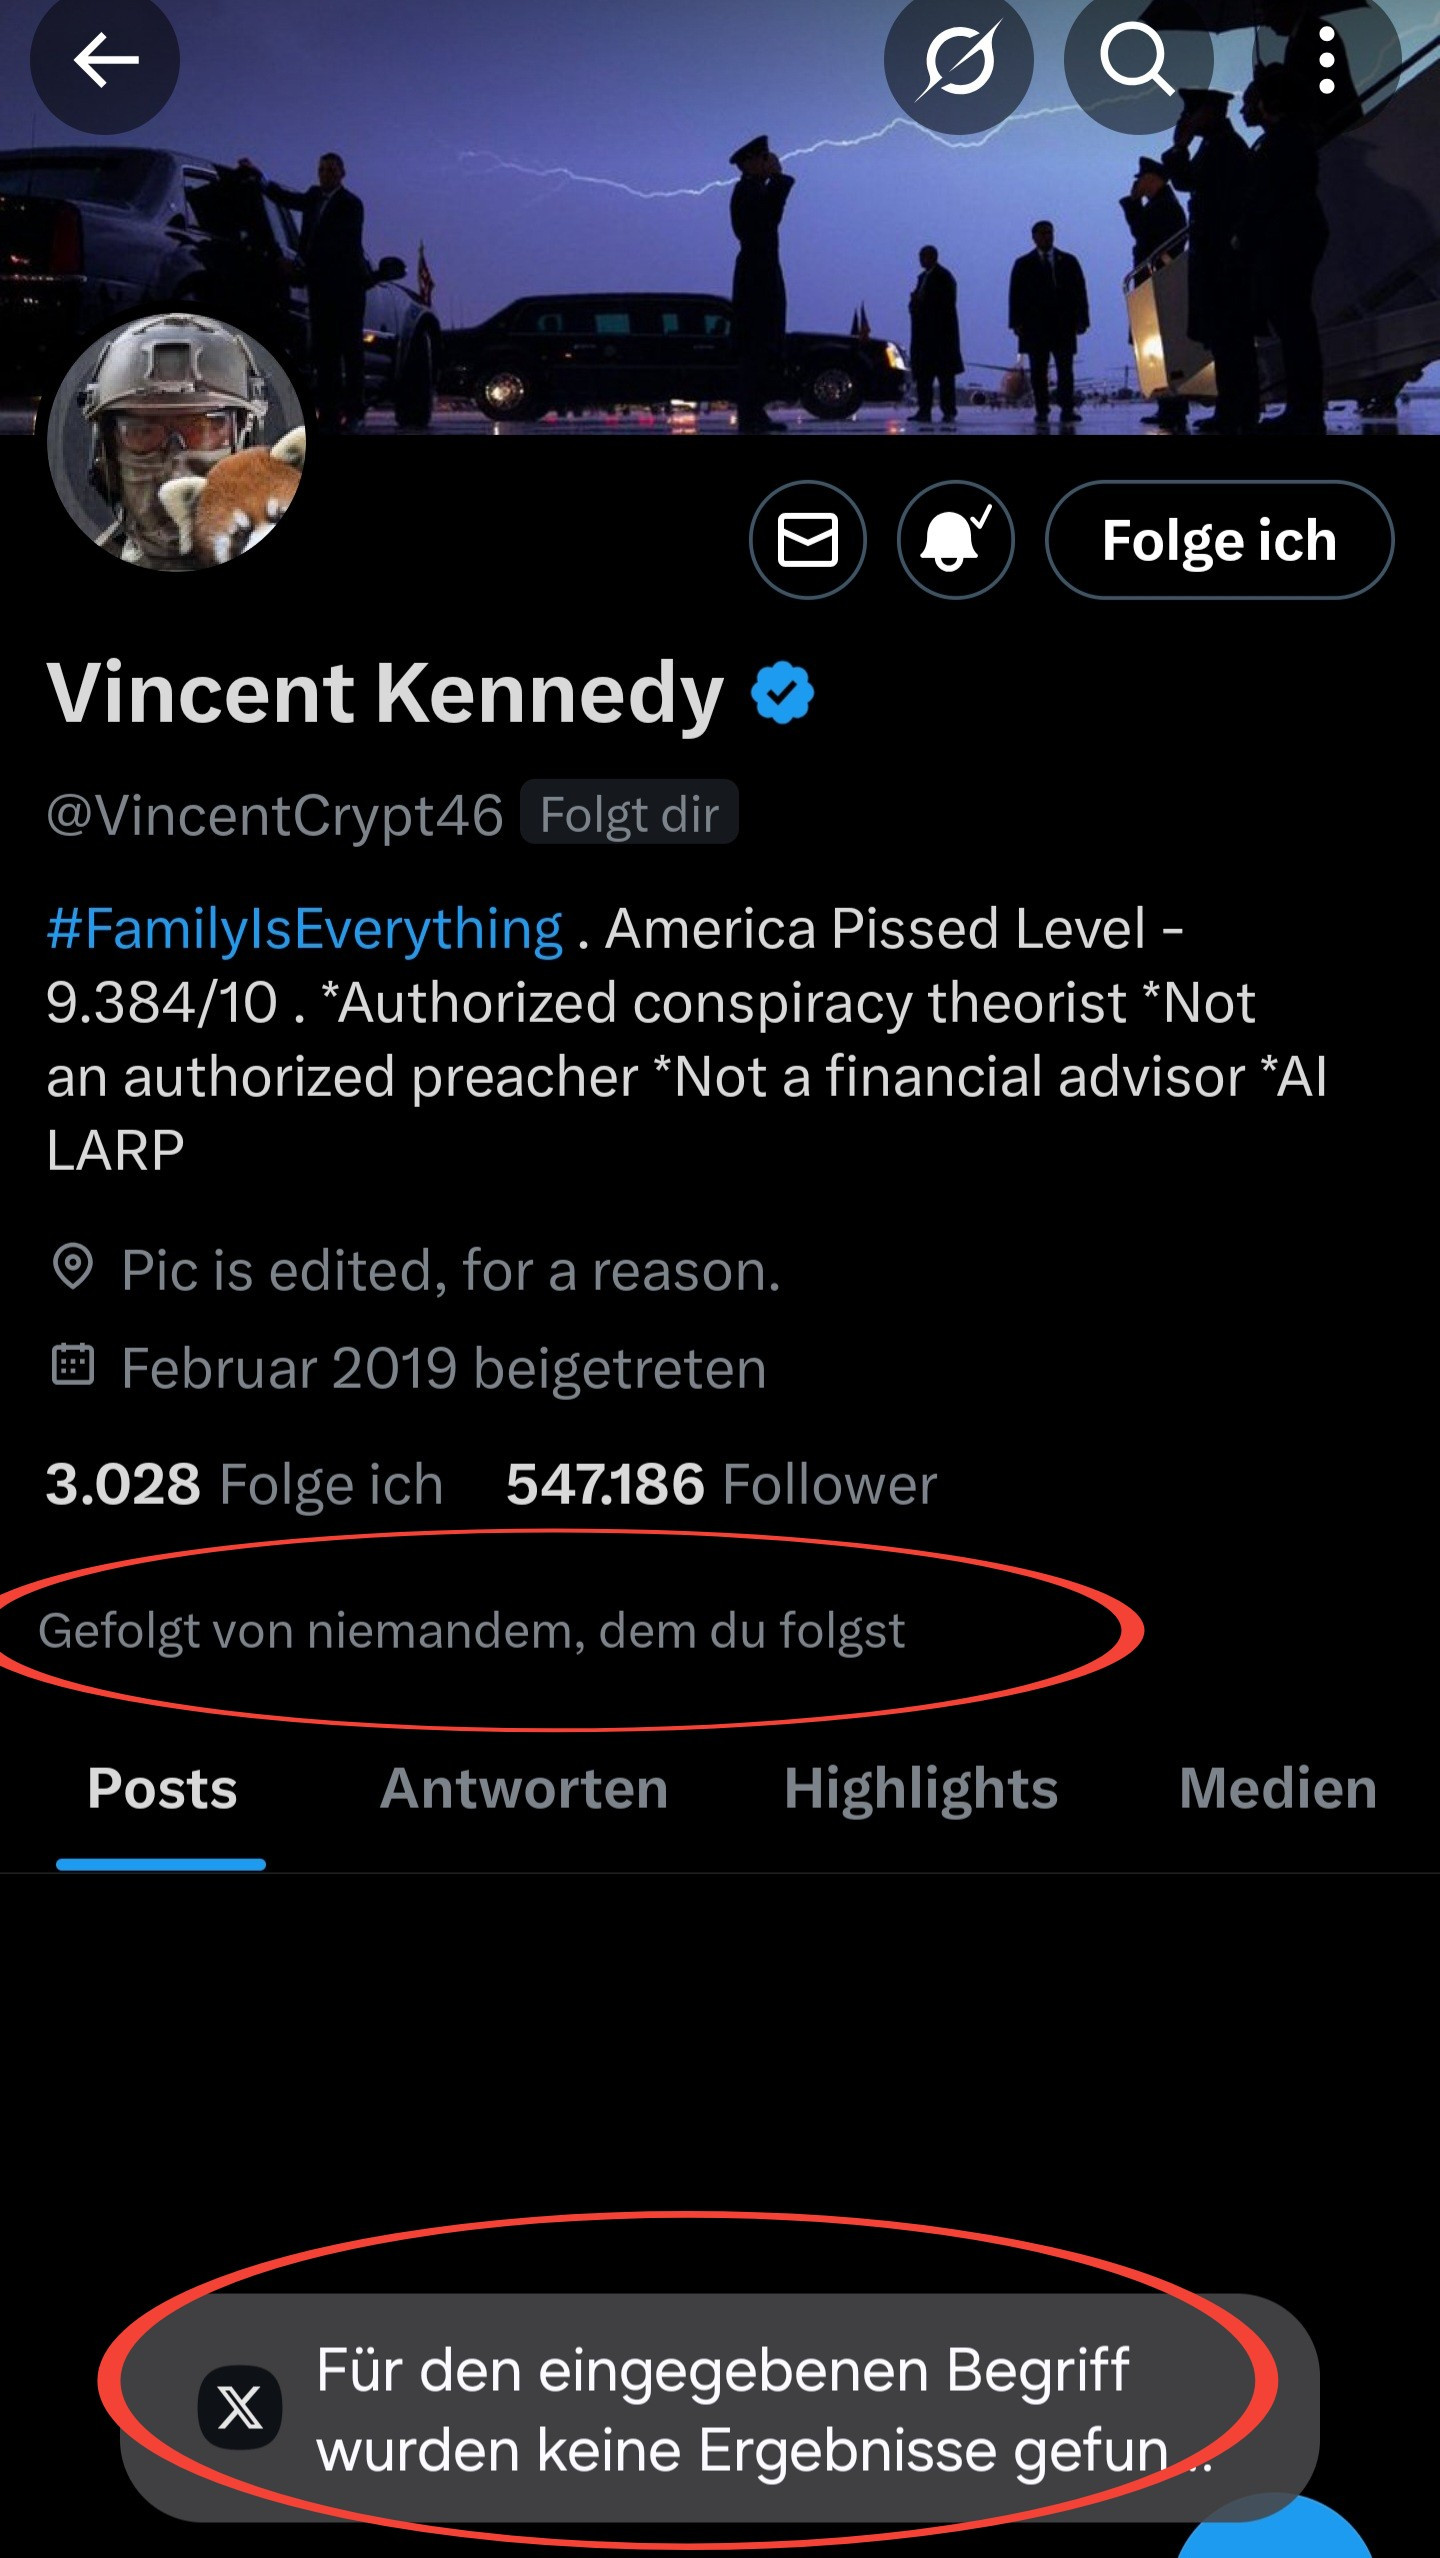Viewport: 1440px width, 2558px height.
Task: Open the "3.028 Folge ich" following list
Action: click(244, 1484)
